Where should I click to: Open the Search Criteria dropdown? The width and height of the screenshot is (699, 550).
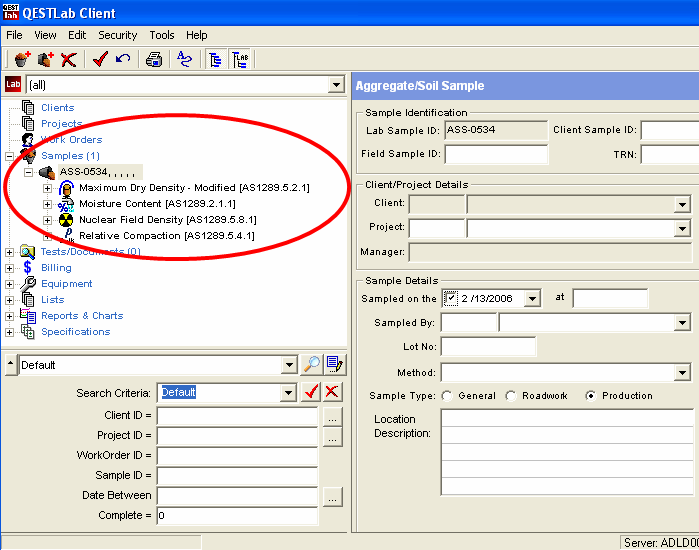pos(289,392)
